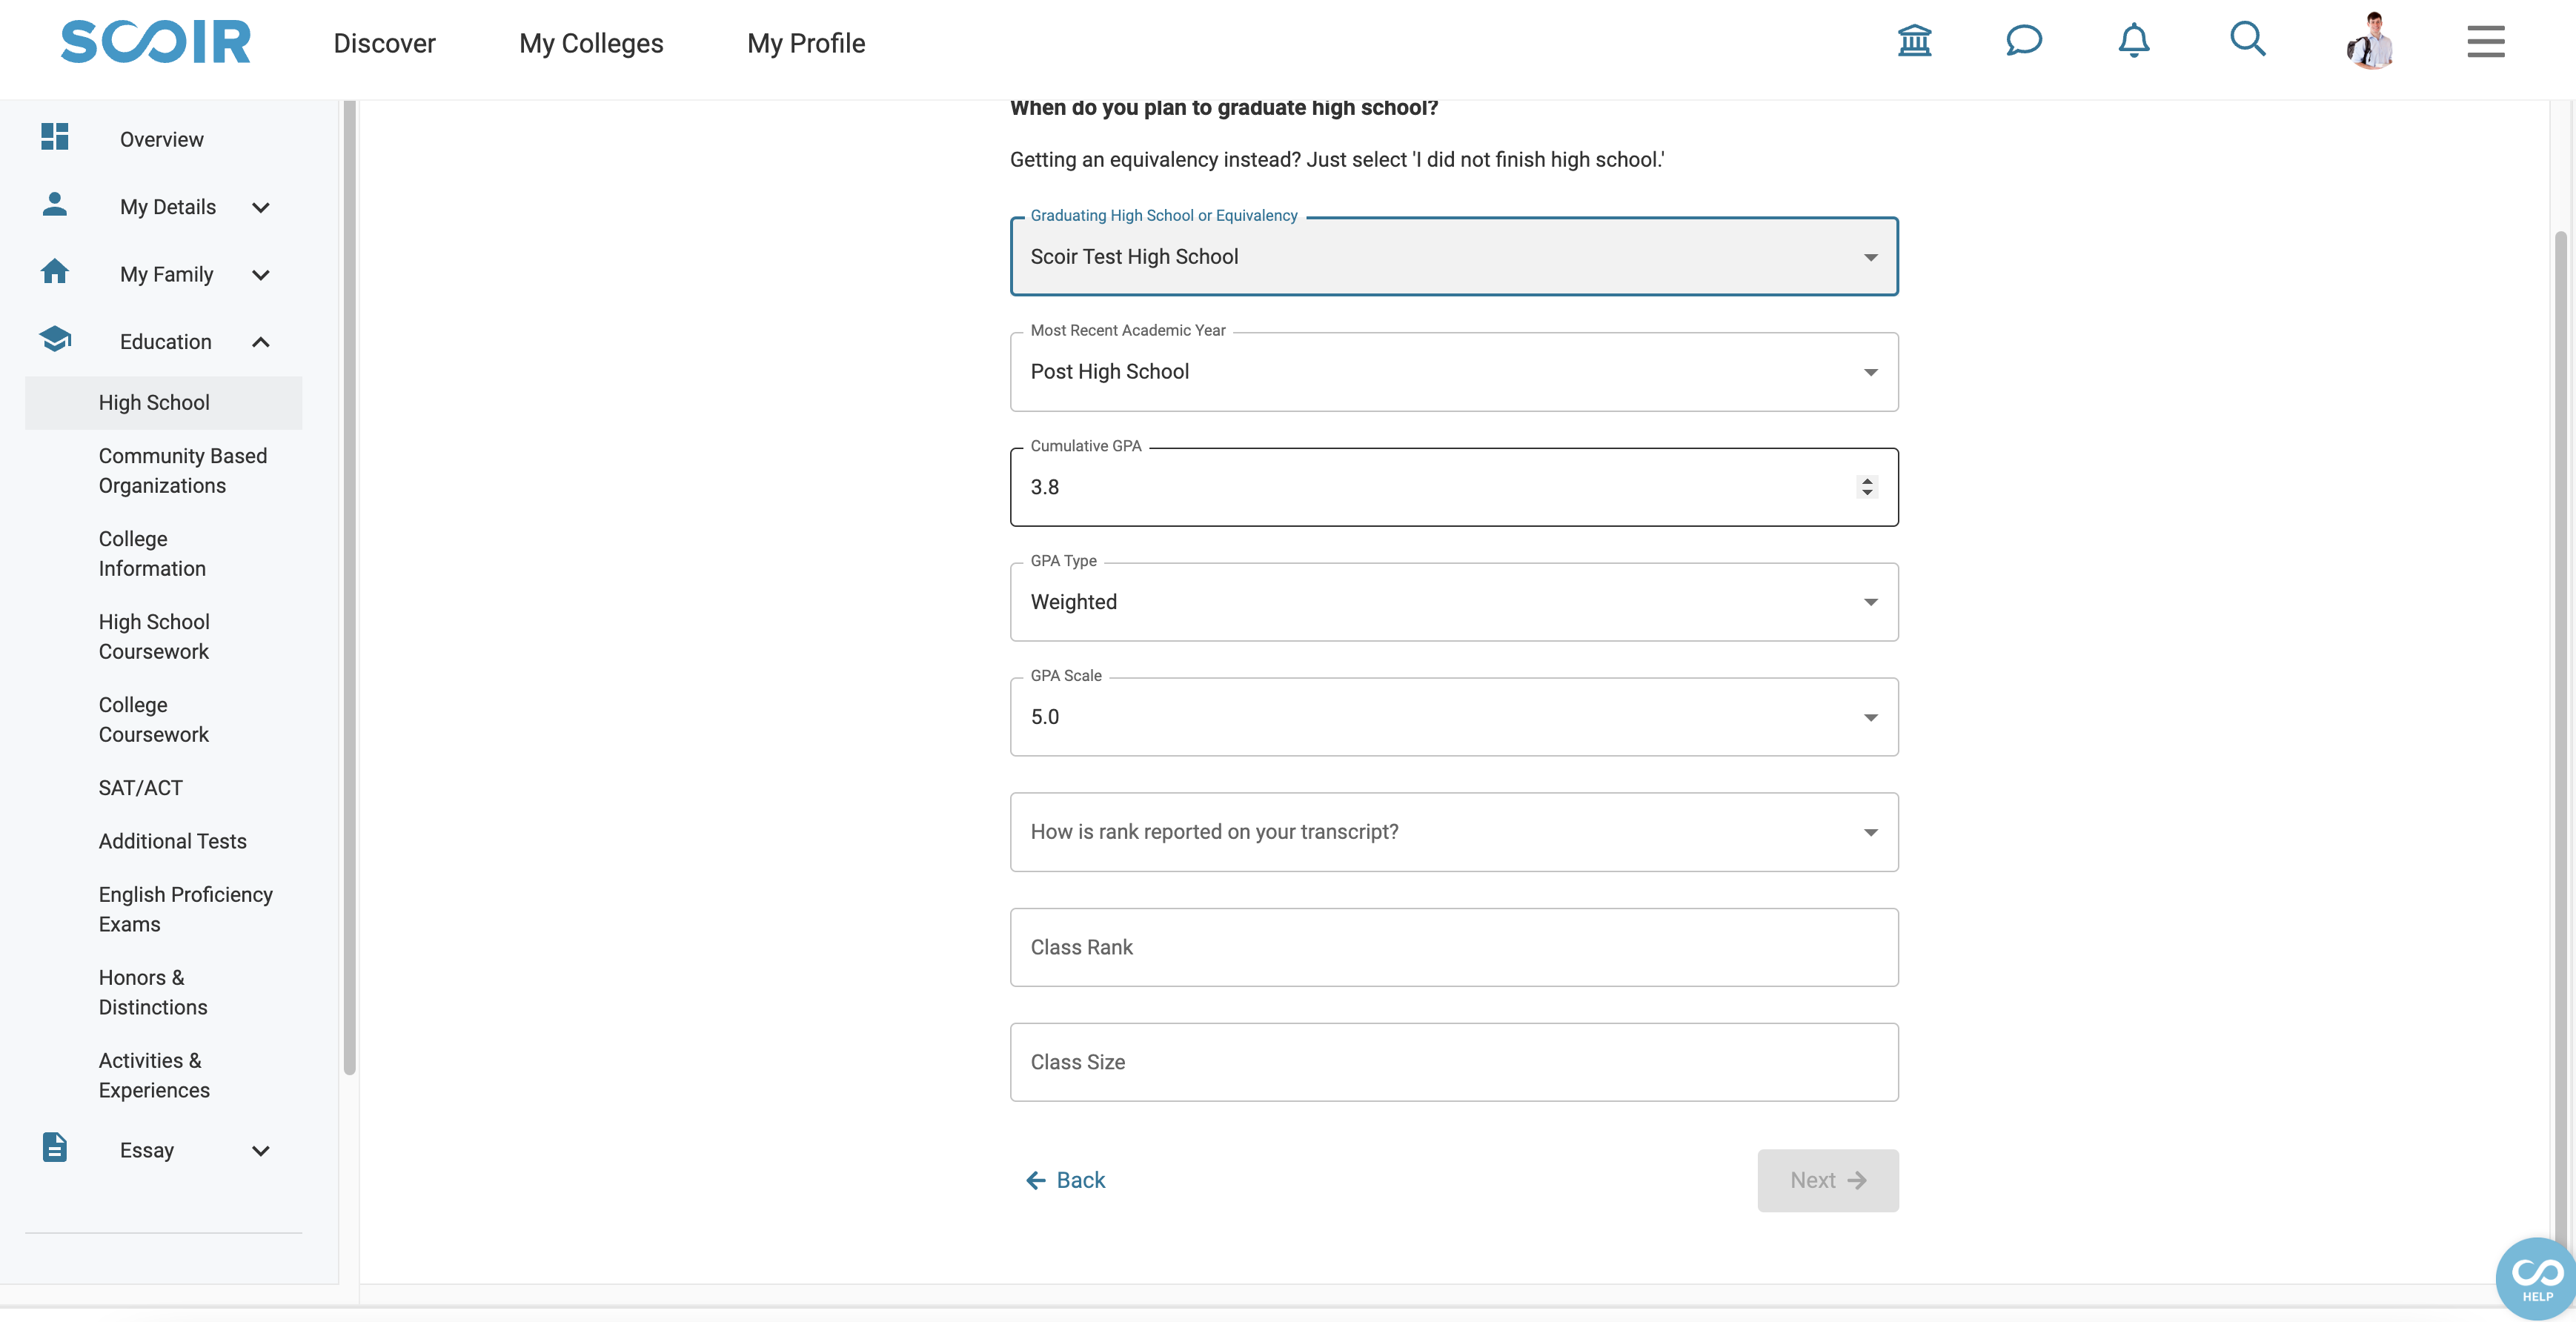
Task: Click into the Class Rank field
Action: (x=1454, y=947)
